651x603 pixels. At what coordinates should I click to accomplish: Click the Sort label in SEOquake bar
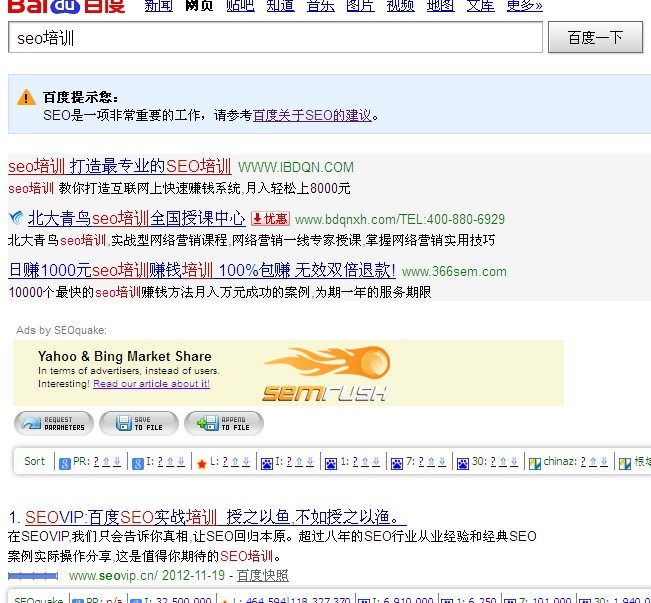click(x=35, y=462)
